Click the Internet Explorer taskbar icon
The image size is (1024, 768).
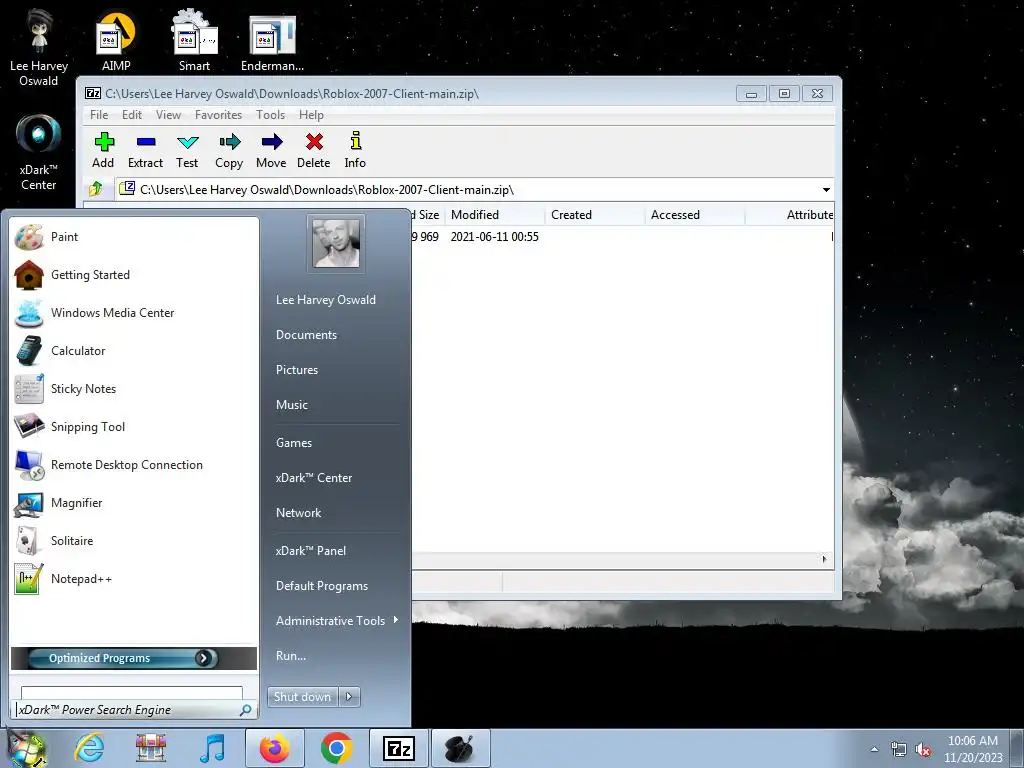coord(89,748)
